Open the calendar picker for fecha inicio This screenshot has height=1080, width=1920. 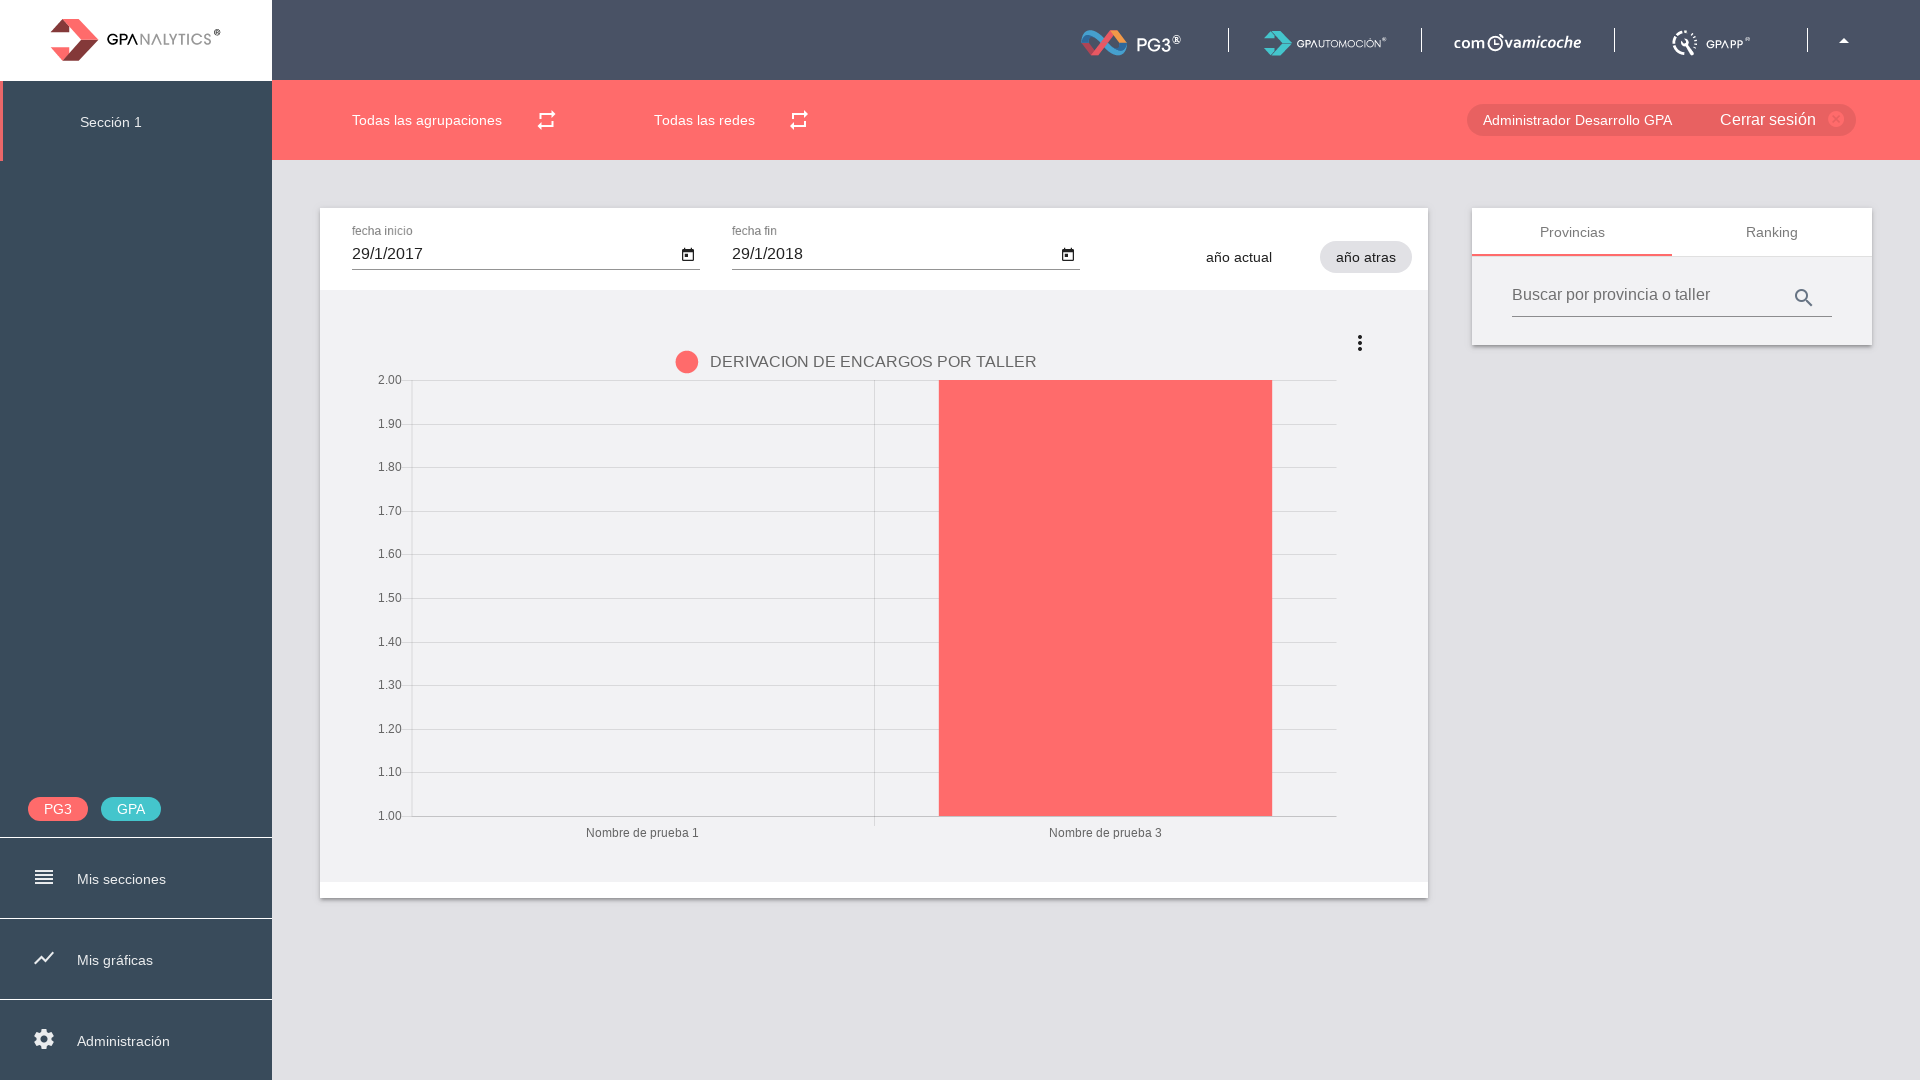pos(688,255)
